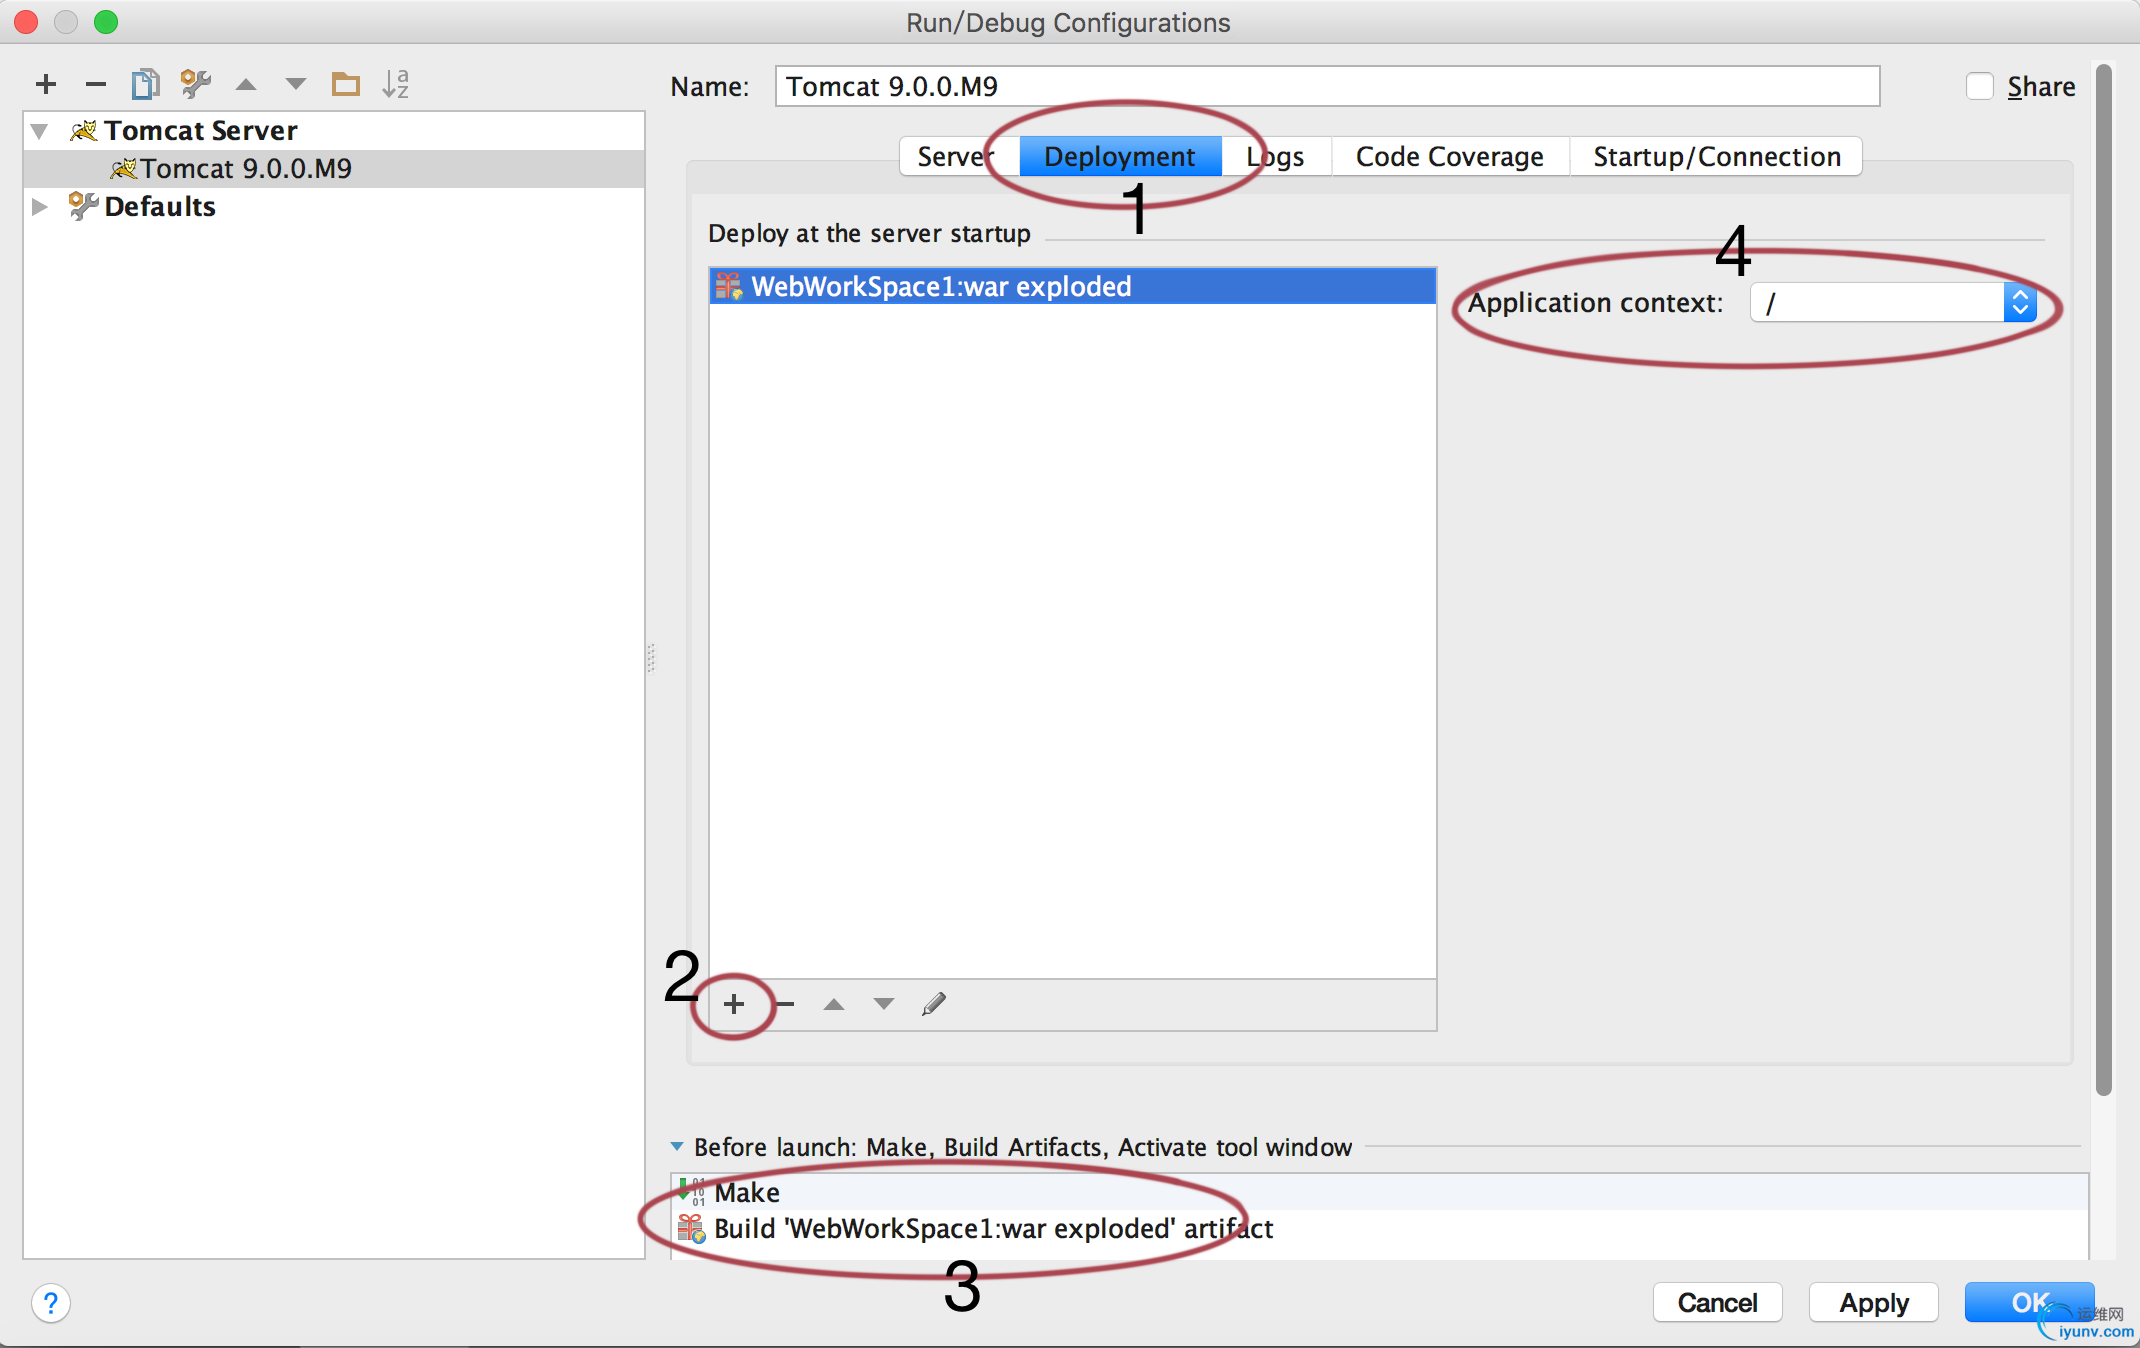Screen dimensions: 2140x1348
Task: Click the add new configuration plus icon
Action: 46,84
